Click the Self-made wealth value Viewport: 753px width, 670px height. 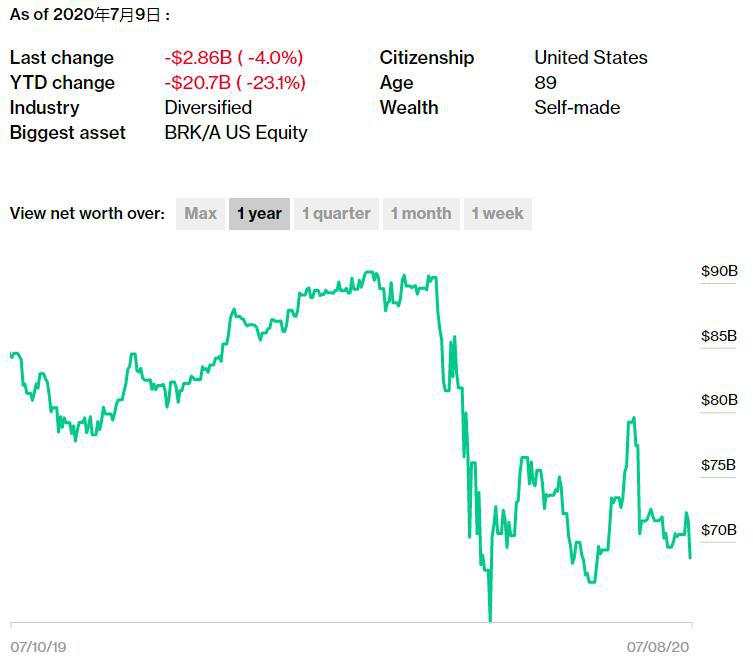point(577,107)
